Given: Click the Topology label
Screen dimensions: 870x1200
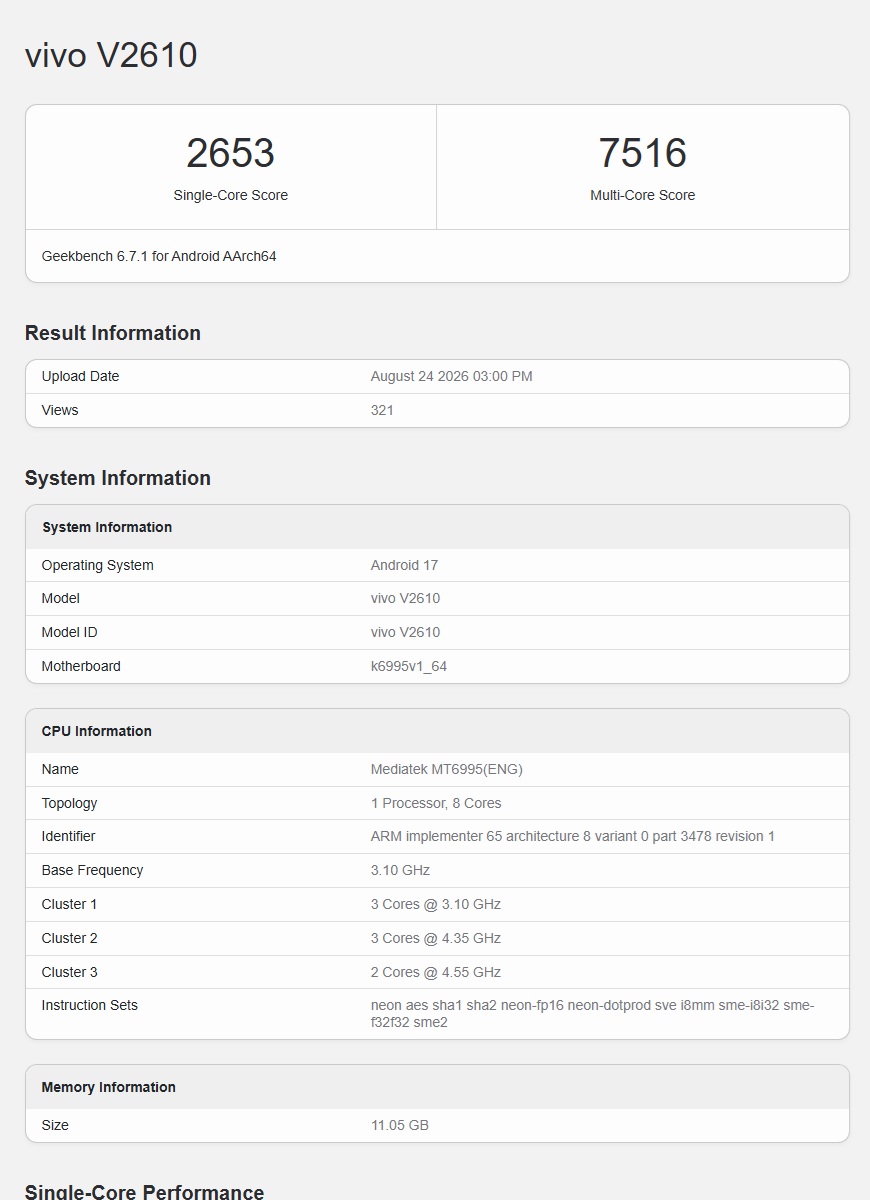Looking at the screenshot, I should click(x=70, y=803).
